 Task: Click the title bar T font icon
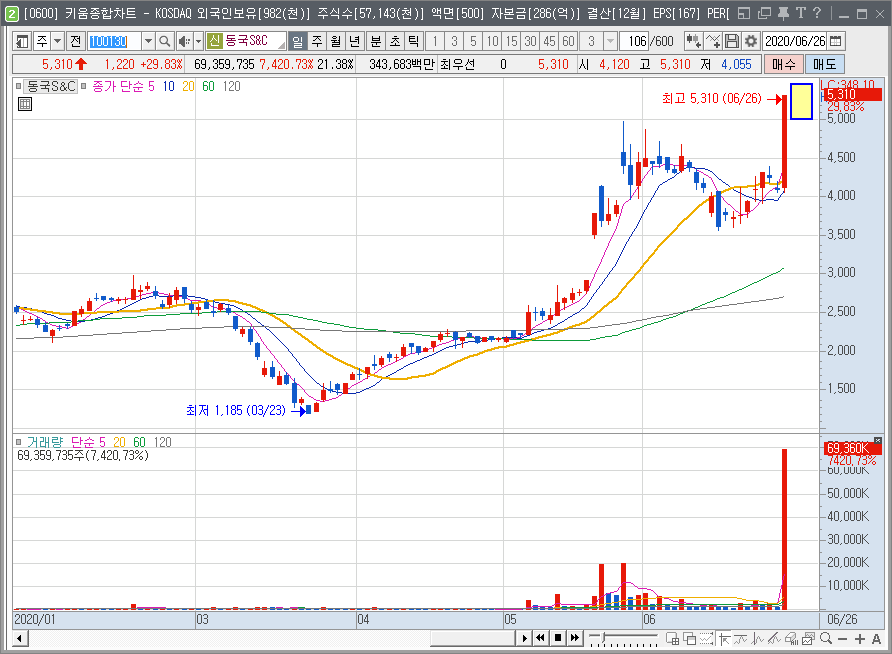pyautogui.click(x=801, y=13)
